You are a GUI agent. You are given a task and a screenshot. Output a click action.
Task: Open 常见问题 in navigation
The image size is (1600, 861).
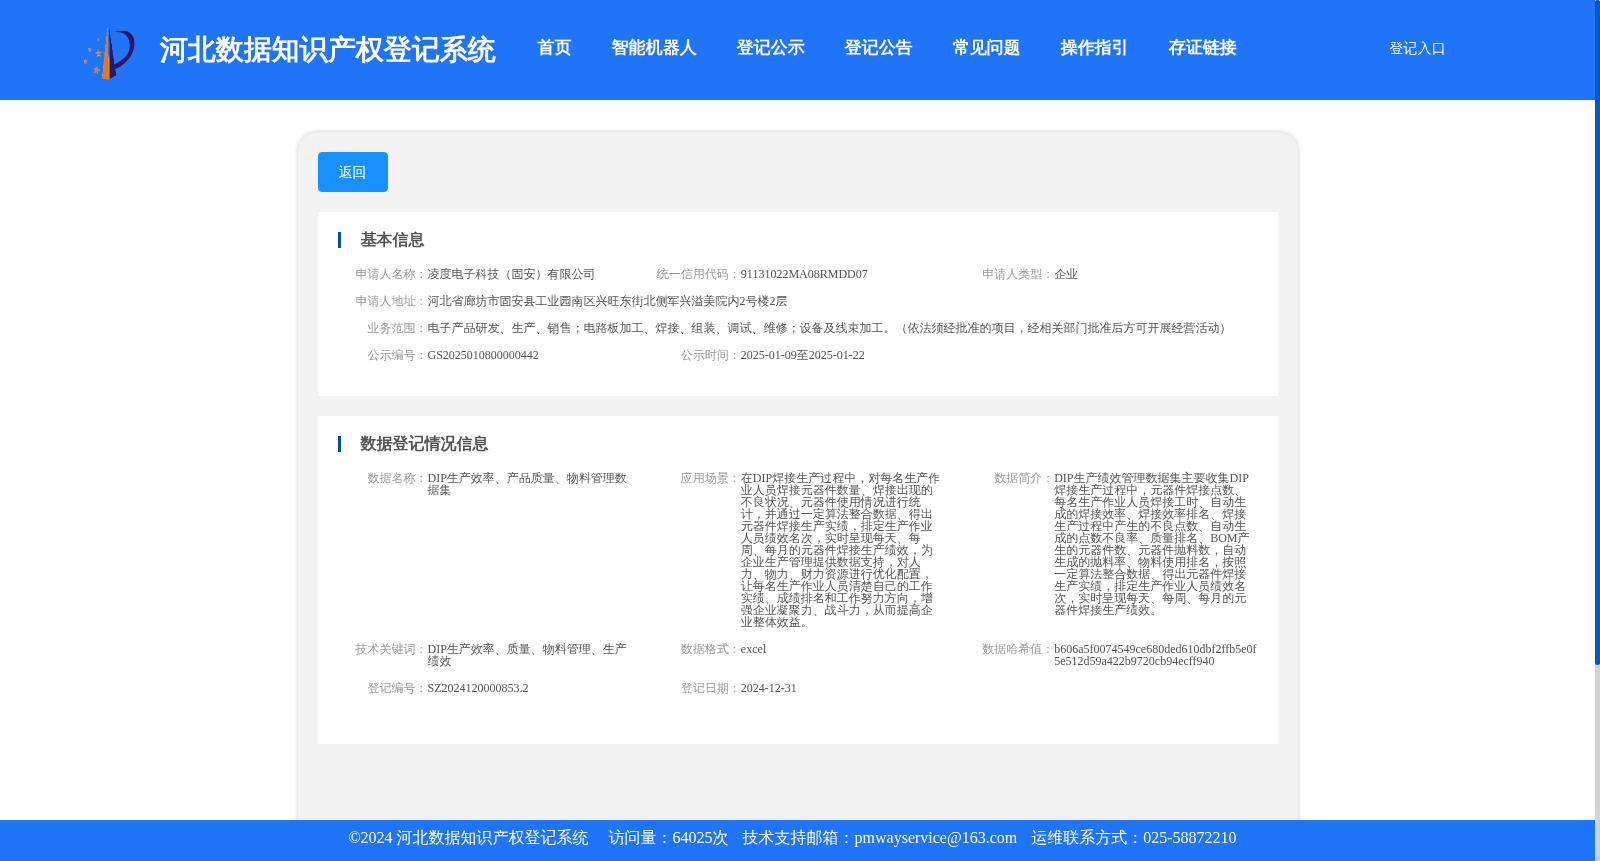tap(986, 48)
